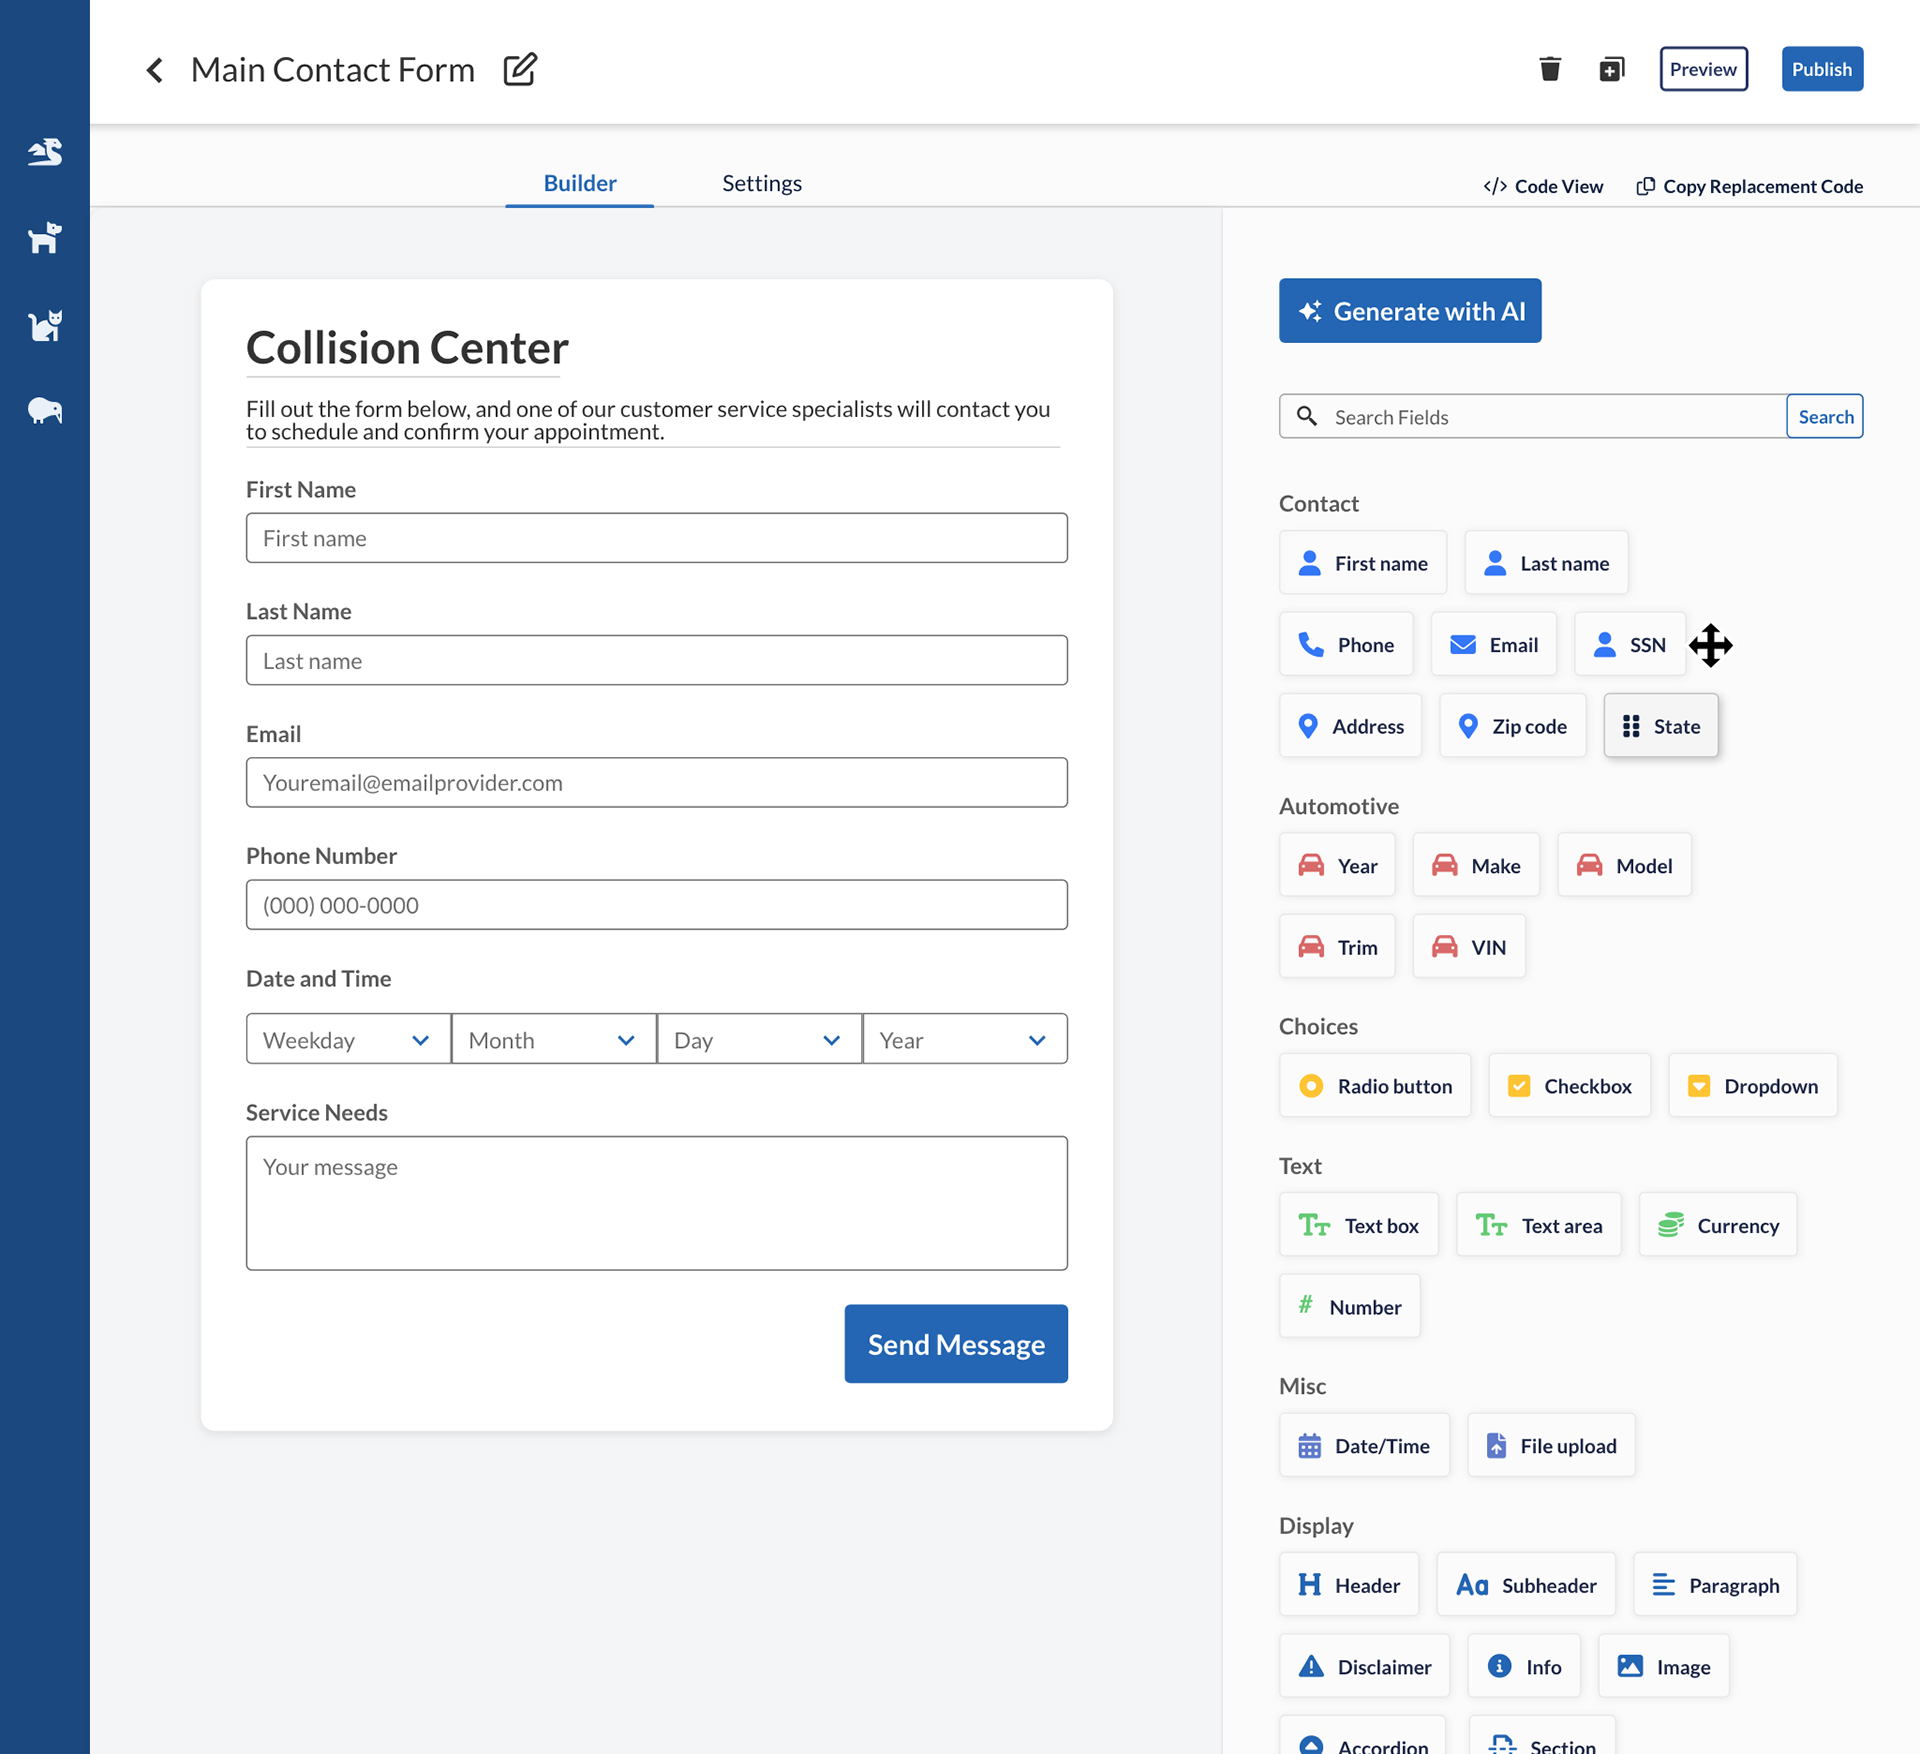Open the Day dropdown
Image resolution: width=1920 pixels, height=1754 pixels.
click(758, 1040)
